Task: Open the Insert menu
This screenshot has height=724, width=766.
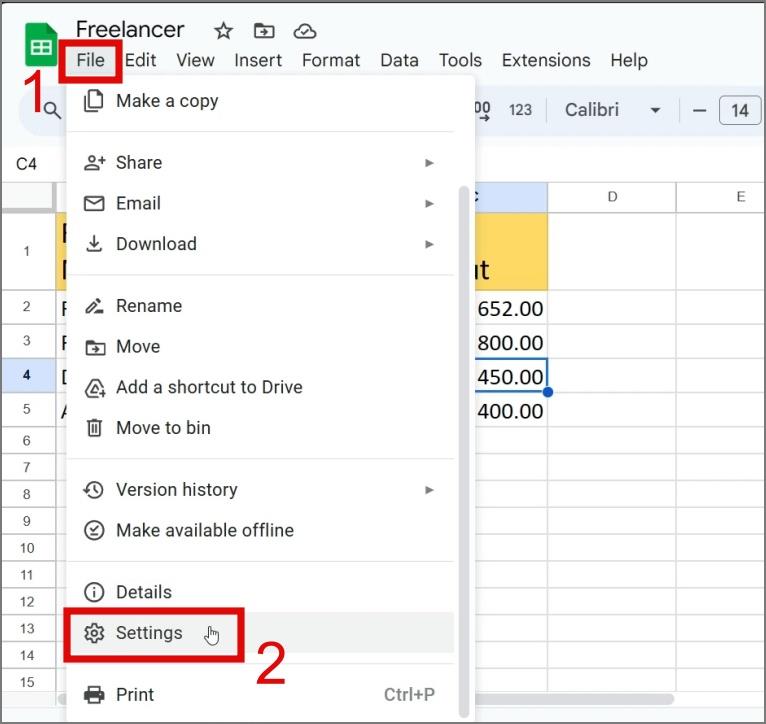Action: point(258,61)
